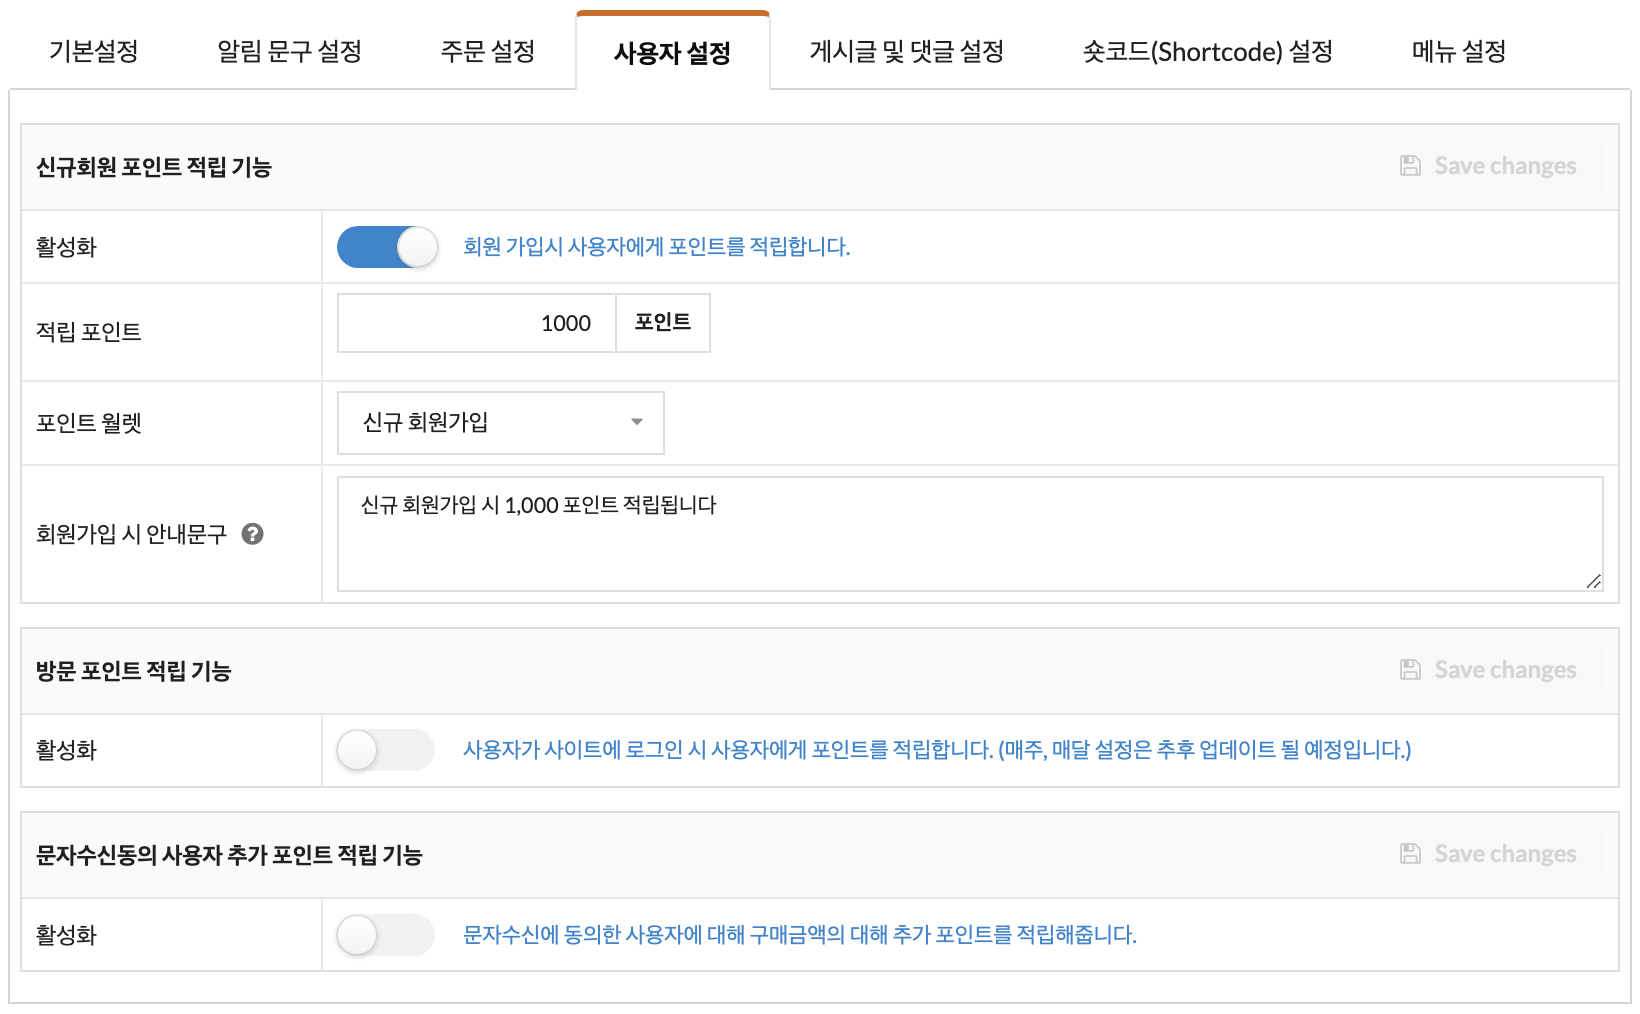Click the 적립 포인트 input showing 1000
Image resolution: width=1640 pixels, height=1014 pixels.
pos(476,323)
